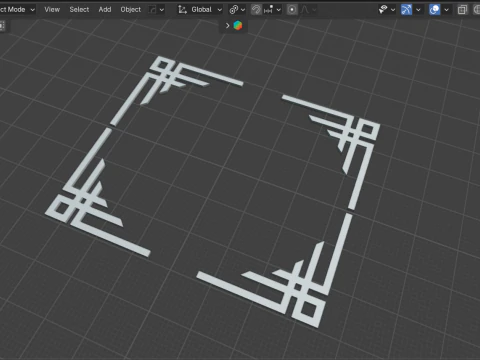
Task: Click the transform orientation axes icon
Action: (x=182, y=10)
